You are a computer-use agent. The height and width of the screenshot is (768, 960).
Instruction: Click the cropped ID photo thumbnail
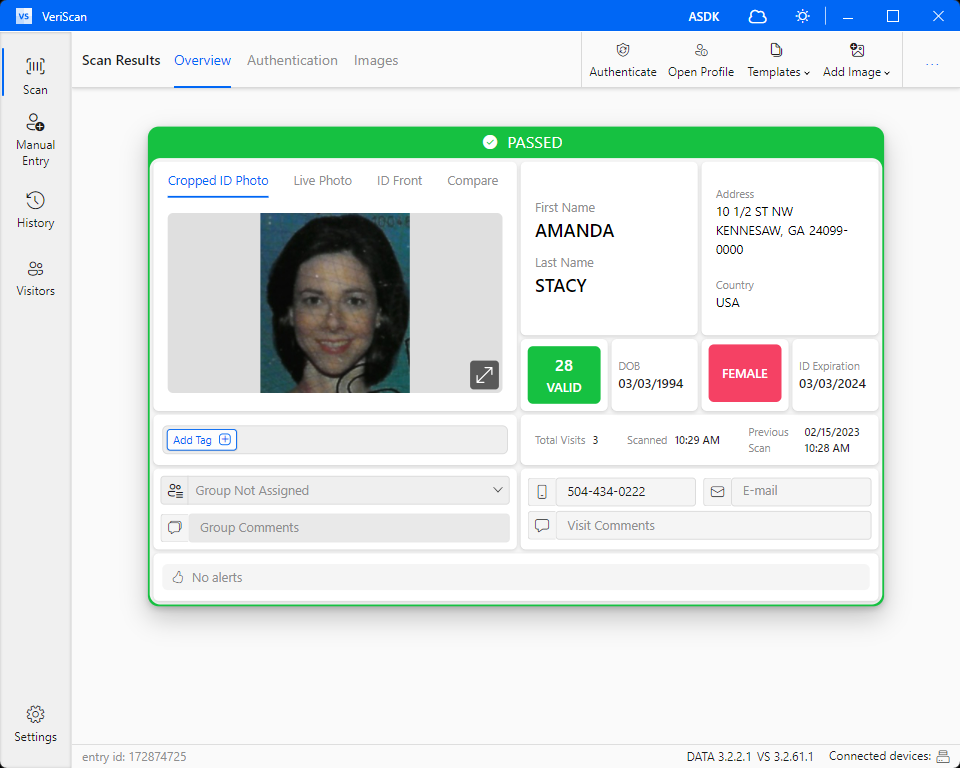point(335,303)
